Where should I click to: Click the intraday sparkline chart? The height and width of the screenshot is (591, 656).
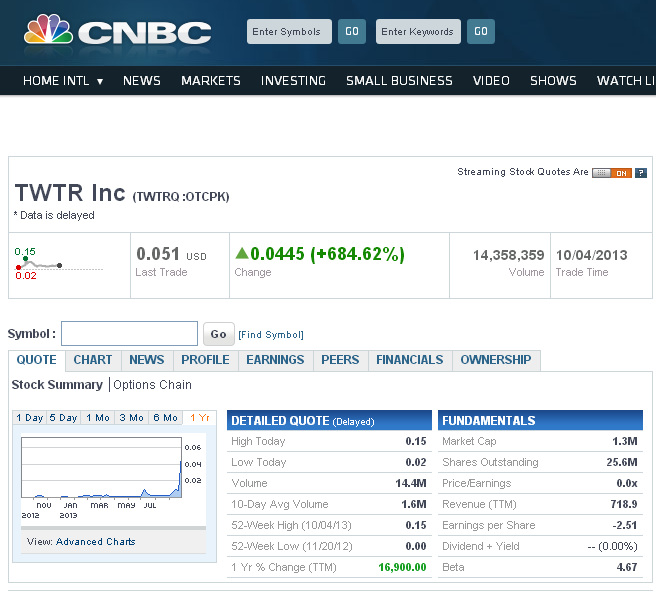click(x=59, y=264)
